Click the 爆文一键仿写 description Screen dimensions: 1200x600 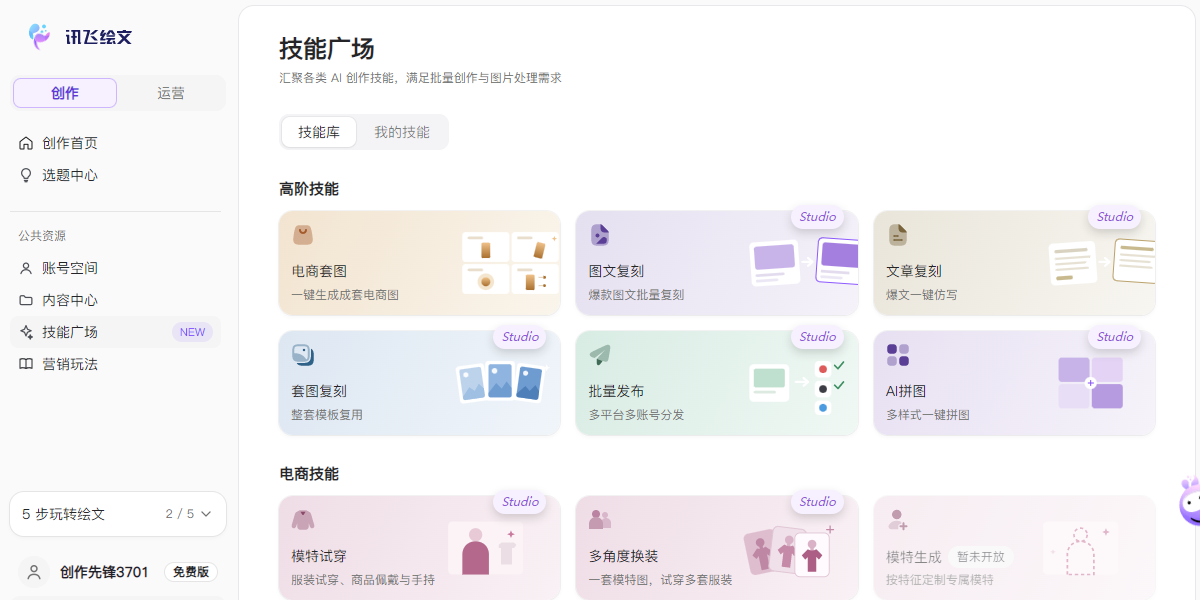point(921,295)
